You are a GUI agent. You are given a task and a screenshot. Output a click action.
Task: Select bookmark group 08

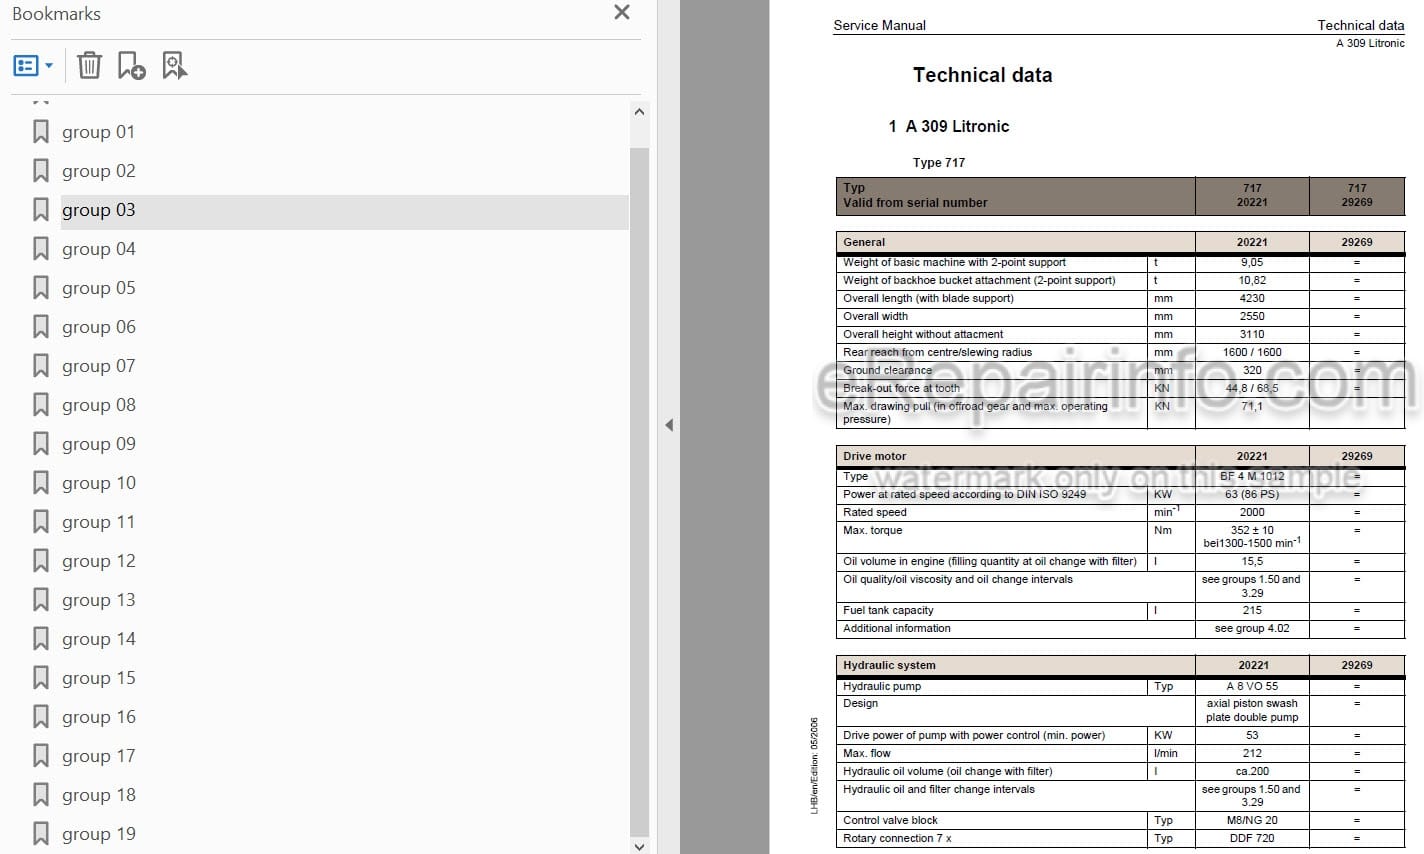[98, 405]
